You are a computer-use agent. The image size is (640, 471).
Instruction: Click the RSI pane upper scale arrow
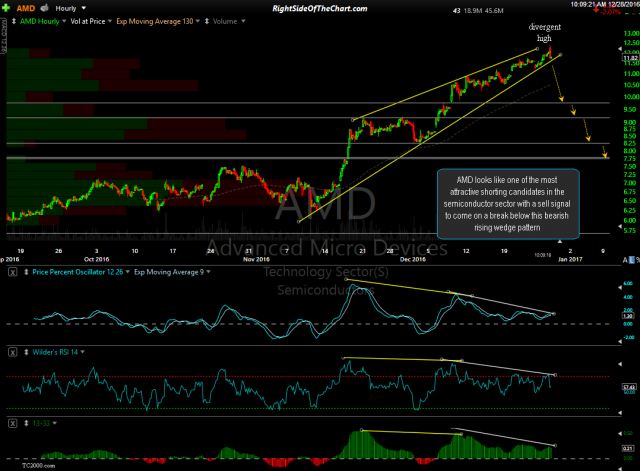[x=620, y=364]
